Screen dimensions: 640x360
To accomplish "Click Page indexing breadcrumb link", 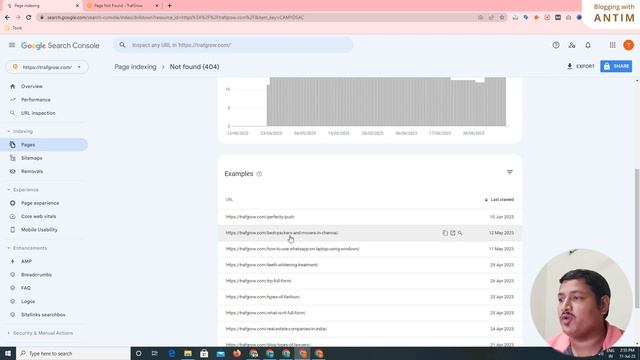I will (x=135, y=67).
